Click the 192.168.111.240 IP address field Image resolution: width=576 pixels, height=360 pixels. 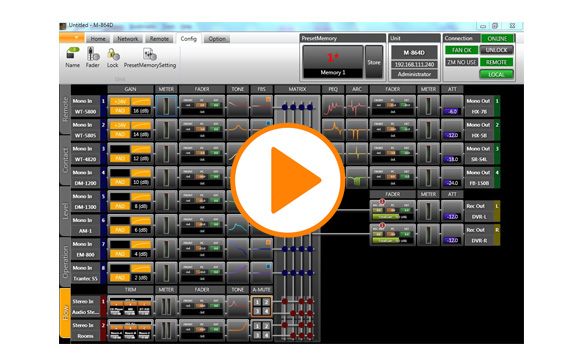pyautogui.click(x=414, y=64)
